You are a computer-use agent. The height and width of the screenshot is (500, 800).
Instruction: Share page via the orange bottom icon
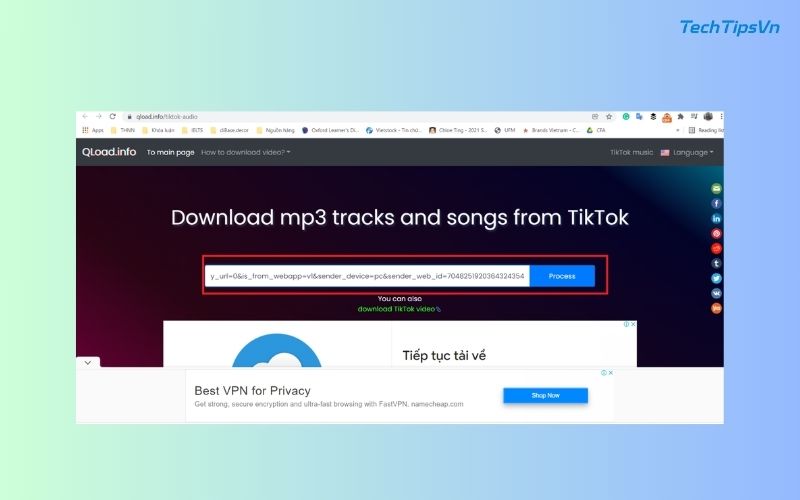pos(716,308)
